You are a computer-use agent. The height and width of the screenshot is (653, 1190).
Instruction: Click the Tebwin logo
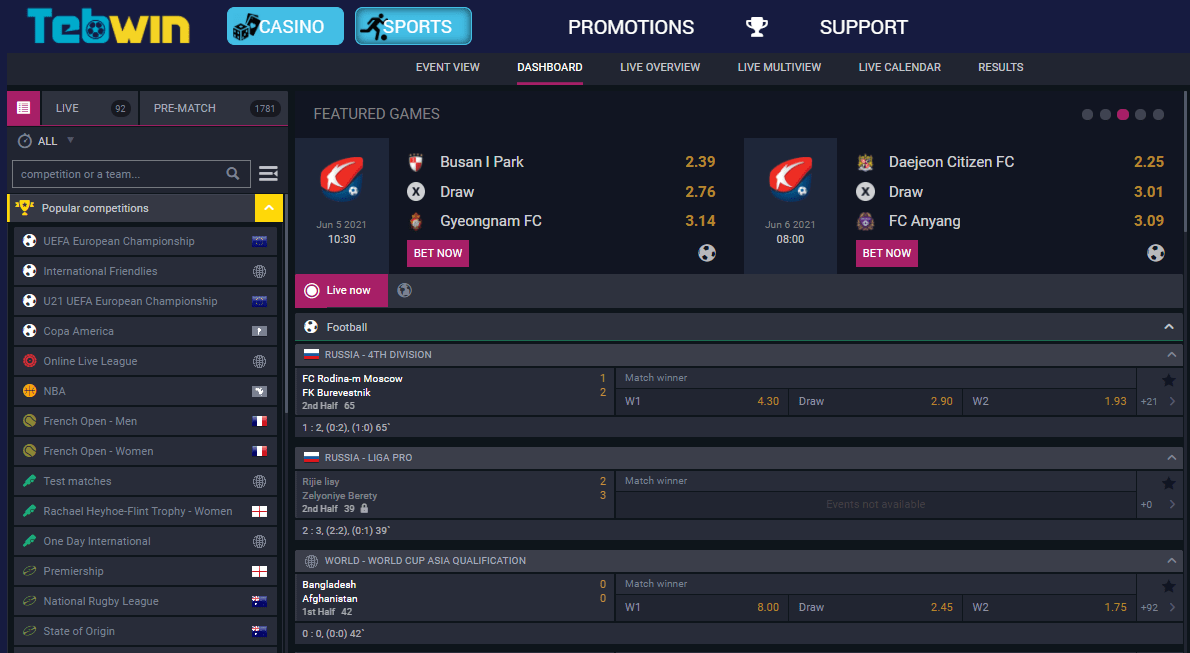tap(109, 27)
